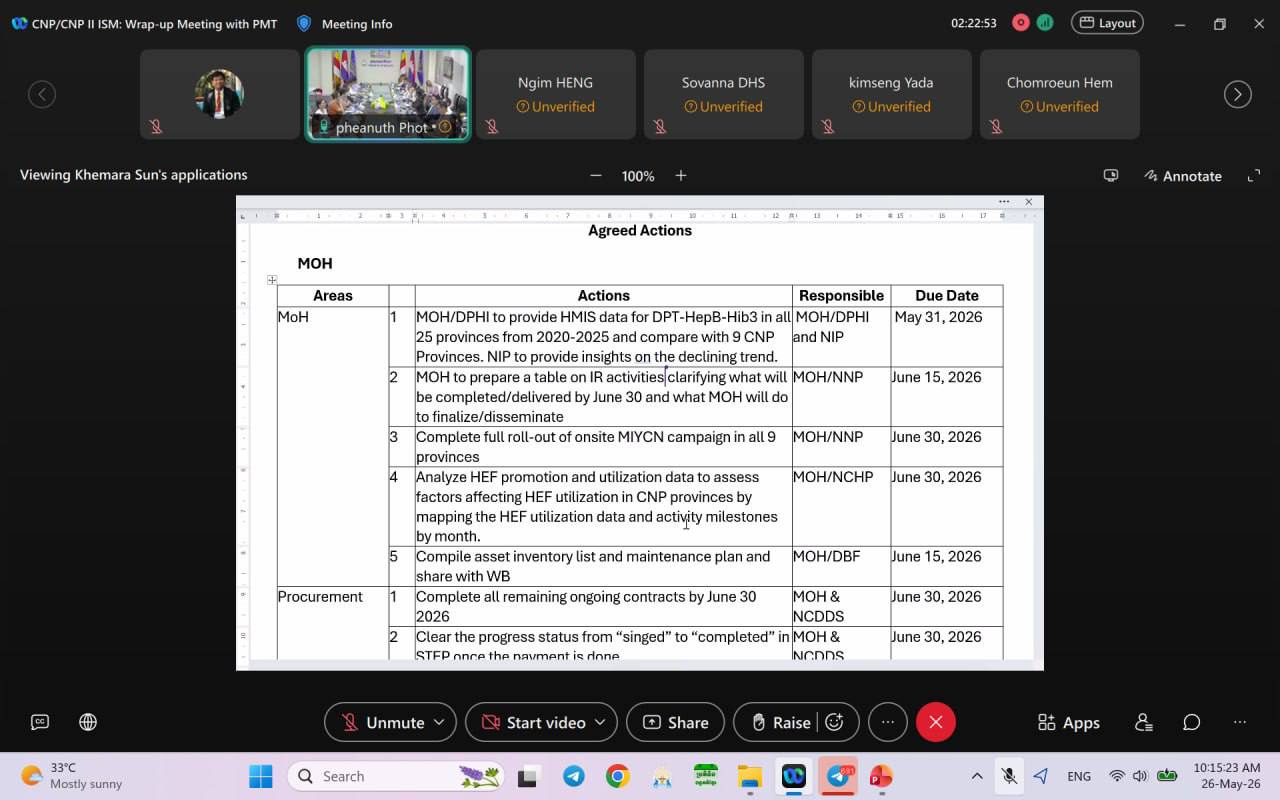Open the Apps button

[1068, 722]
